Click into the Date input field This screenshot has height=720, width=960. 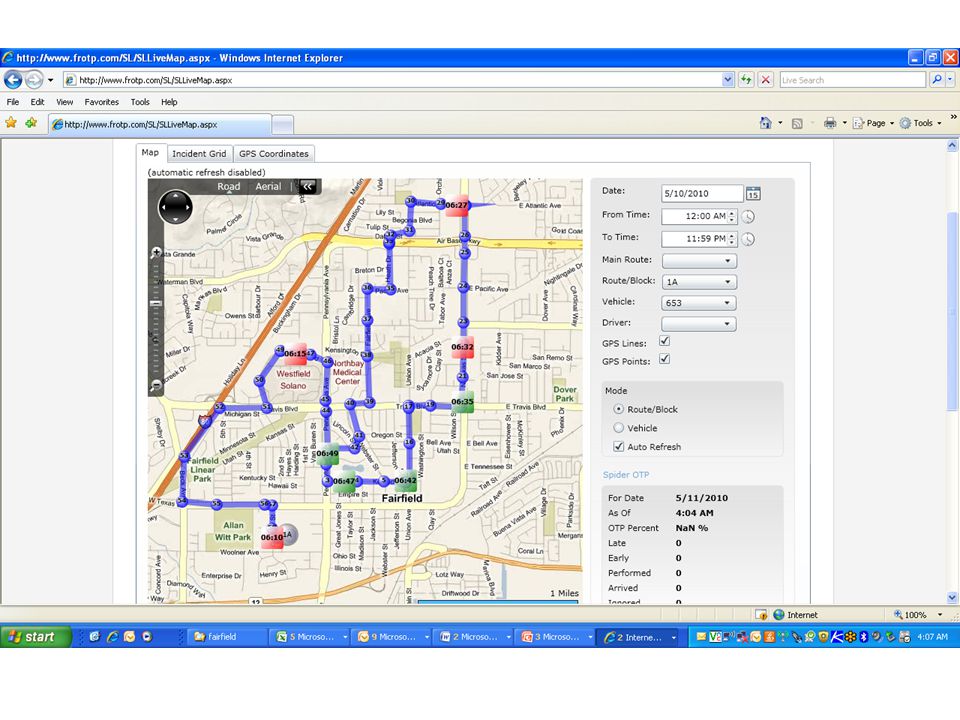pos(702,193)
